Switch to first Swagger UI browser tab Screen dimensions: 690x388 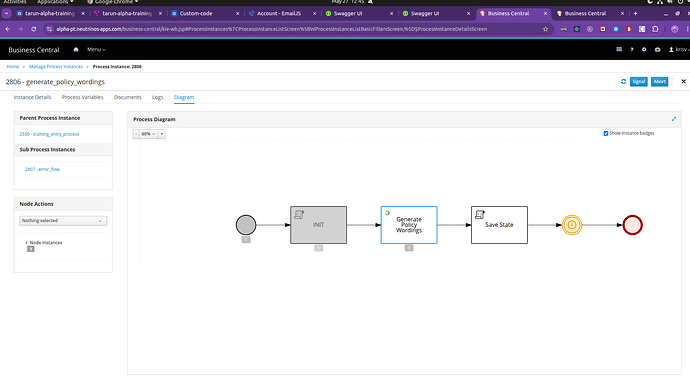(x=359, y=13)
